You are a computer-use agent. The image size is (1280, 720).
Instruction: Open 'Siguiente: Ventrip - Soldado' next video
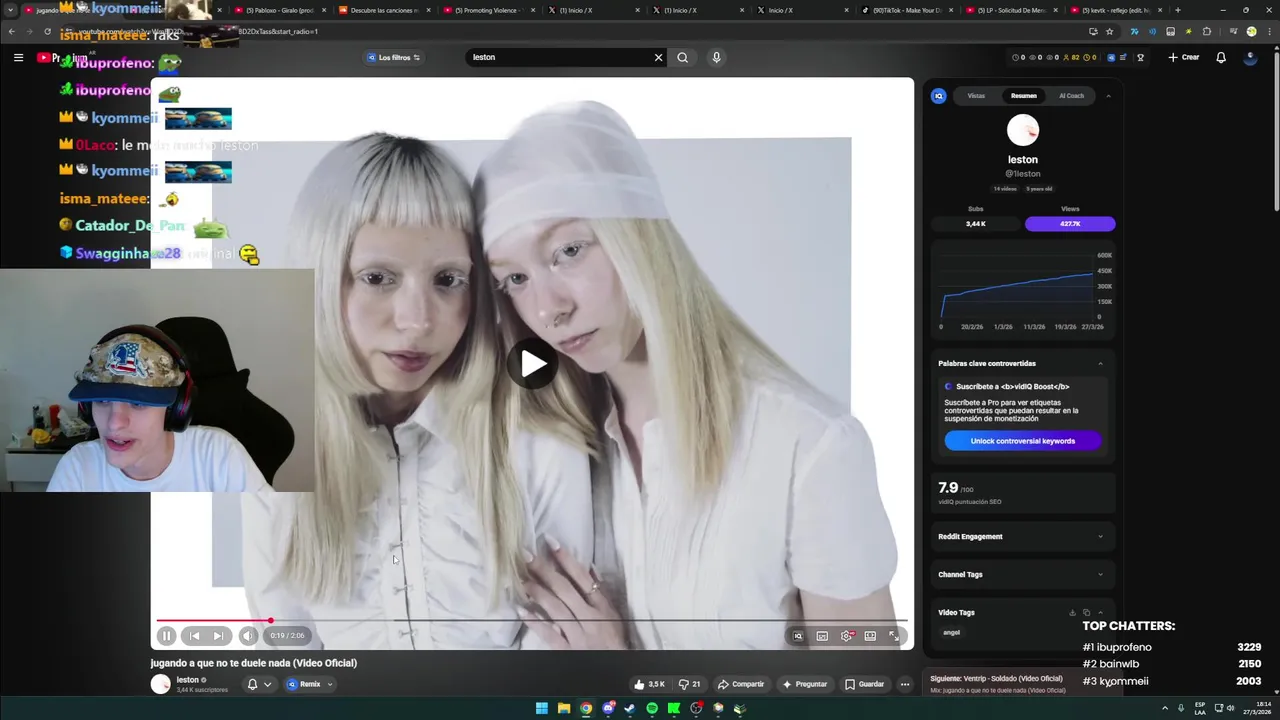point(996,678)
